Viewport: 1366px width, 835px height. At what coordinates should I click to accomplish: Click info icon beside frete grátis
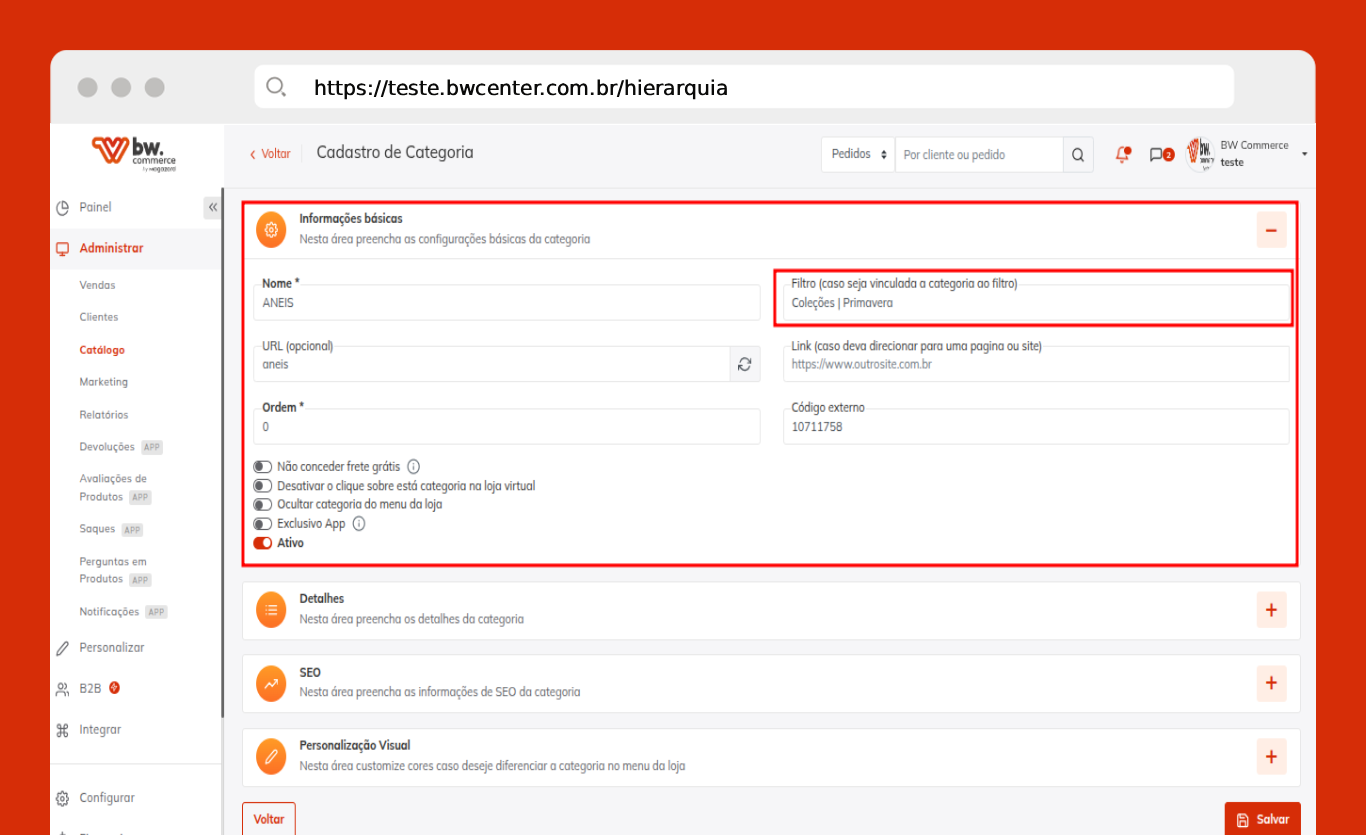(x=413, y=466)
